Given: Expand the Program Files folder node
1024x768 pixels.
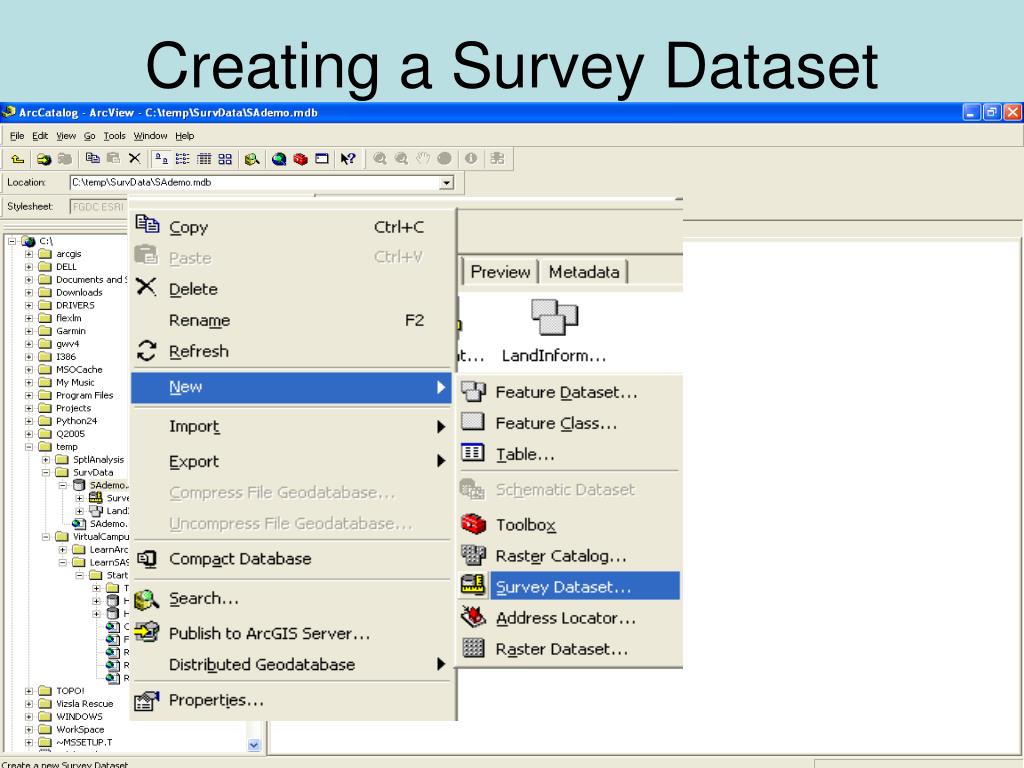Looking at the screenshot, I should [29, 395].
